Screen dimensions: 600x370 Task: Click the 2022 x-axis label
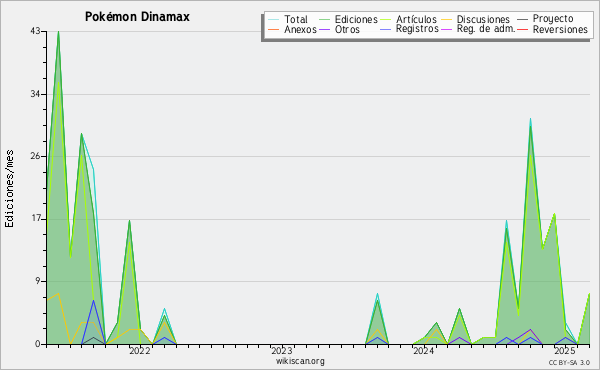(140, 351)
